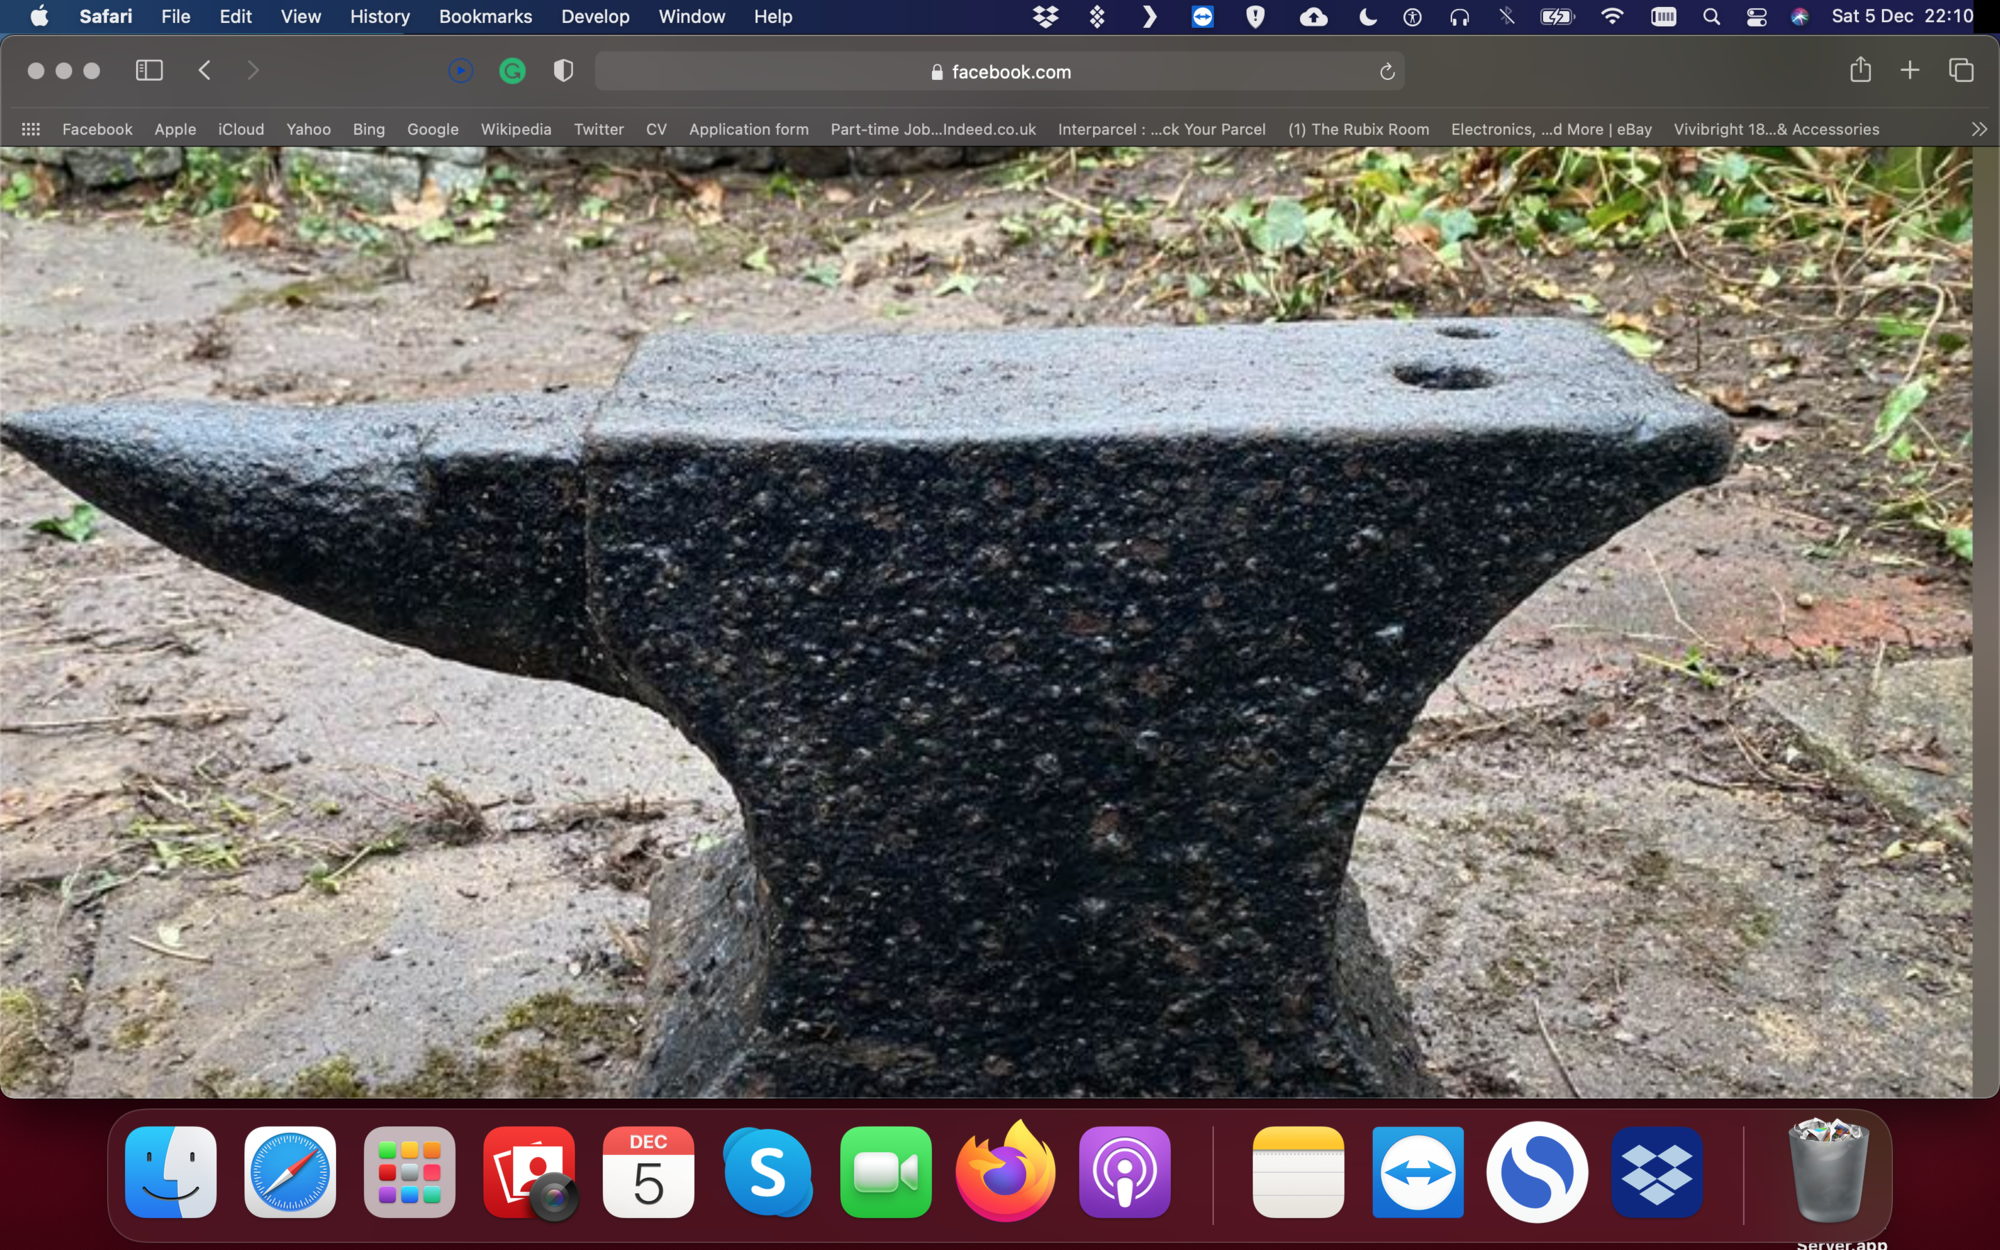2000x1250 pixels.
Task: Launch Firefox from the Dock
Action: pos(1005,1172)
